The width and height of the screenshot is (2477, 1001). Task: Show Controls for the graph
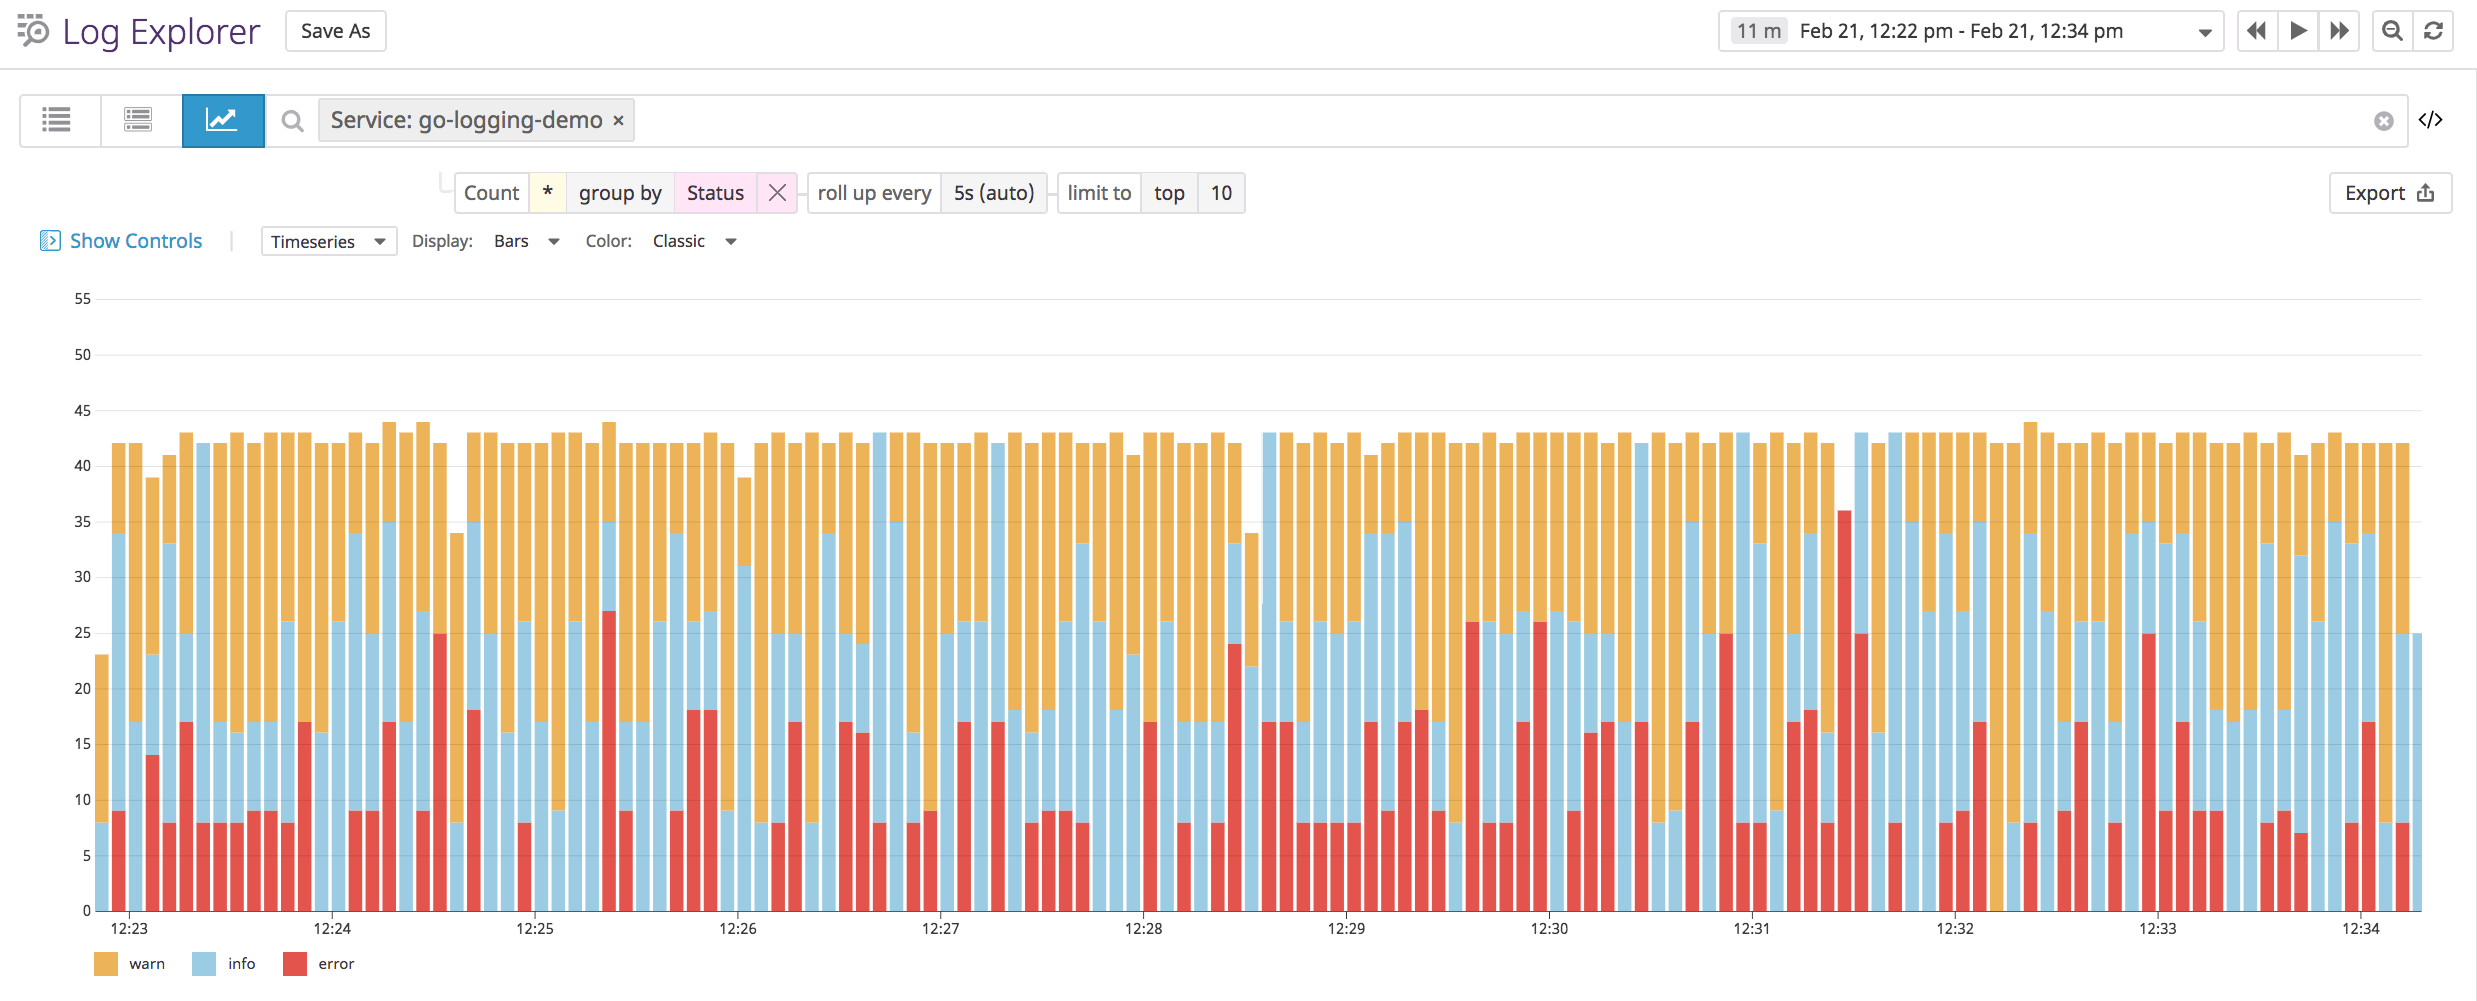tap(120, 241)
